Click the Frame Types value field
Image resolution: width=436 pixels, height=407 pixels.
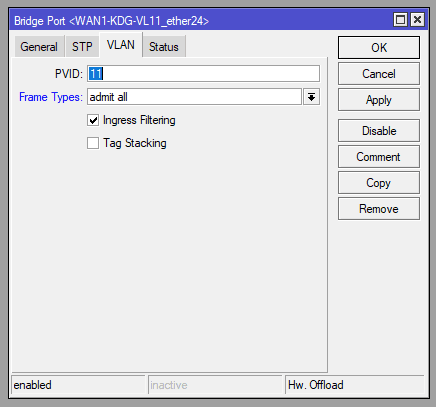coord(194,97)
